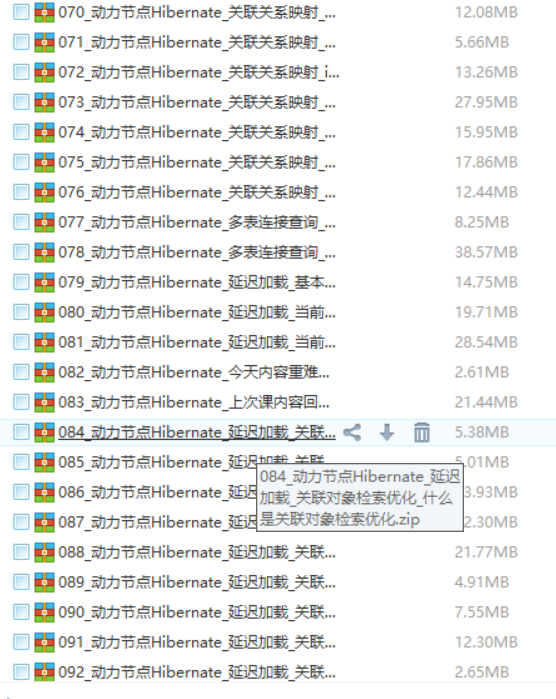Viewport: 556px width, 699px height.
Task: Click the download arrow for file 084
Action: [x=387, y=432]
